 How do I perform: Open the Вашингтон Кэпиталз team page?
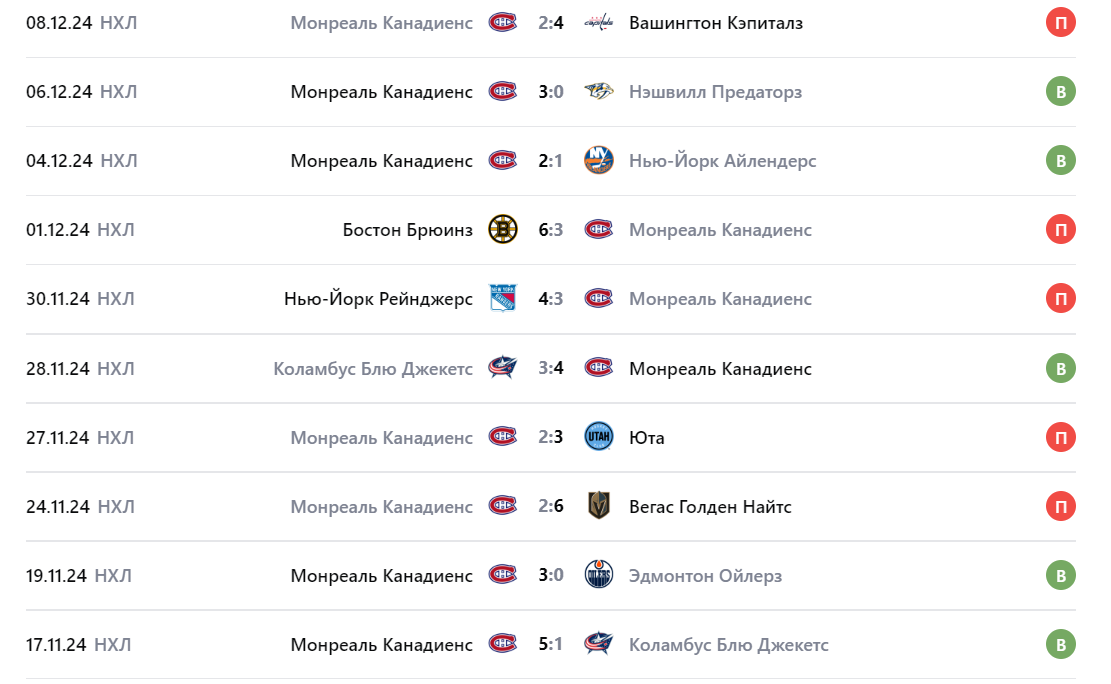716,22
